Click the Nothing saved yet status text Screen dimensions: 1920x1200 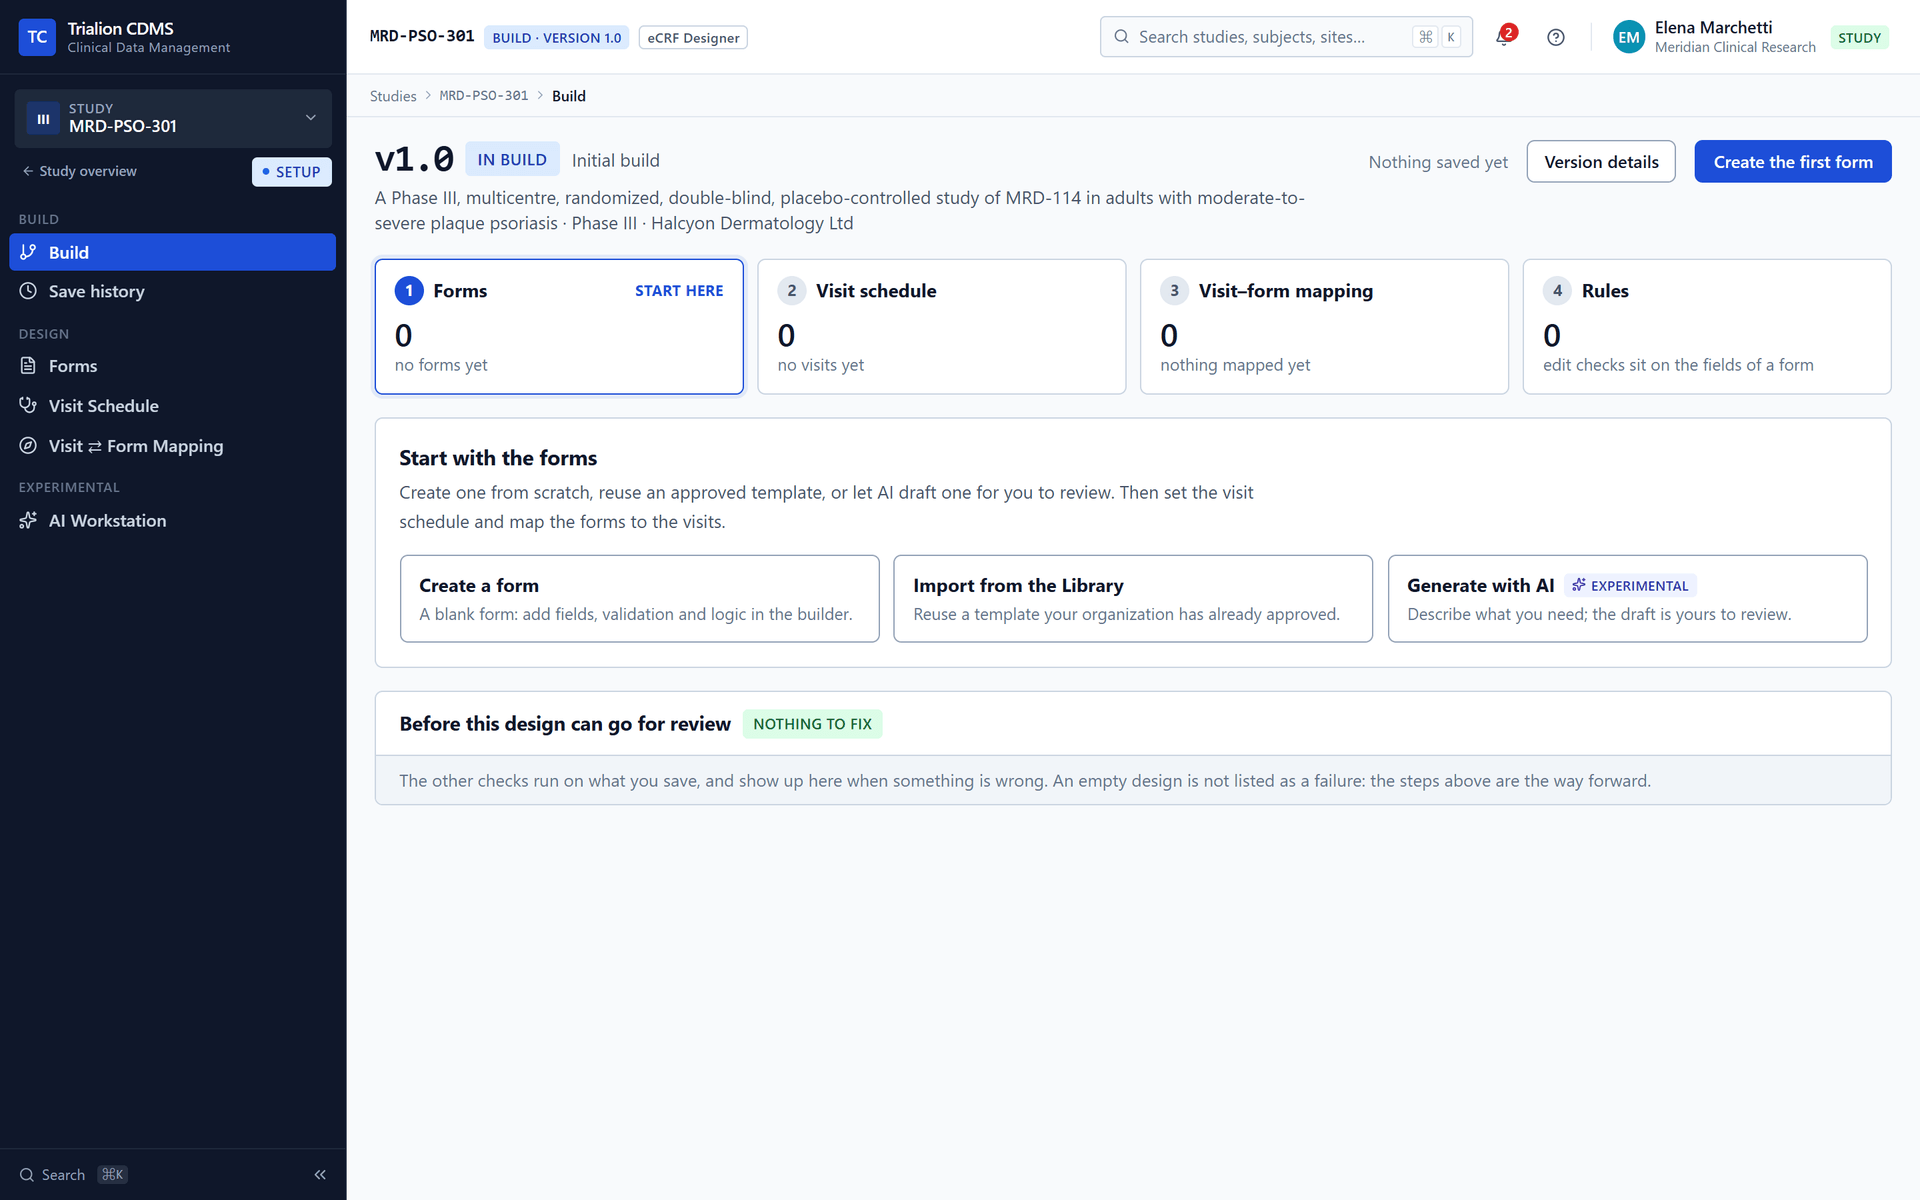tap(1438, 162)
